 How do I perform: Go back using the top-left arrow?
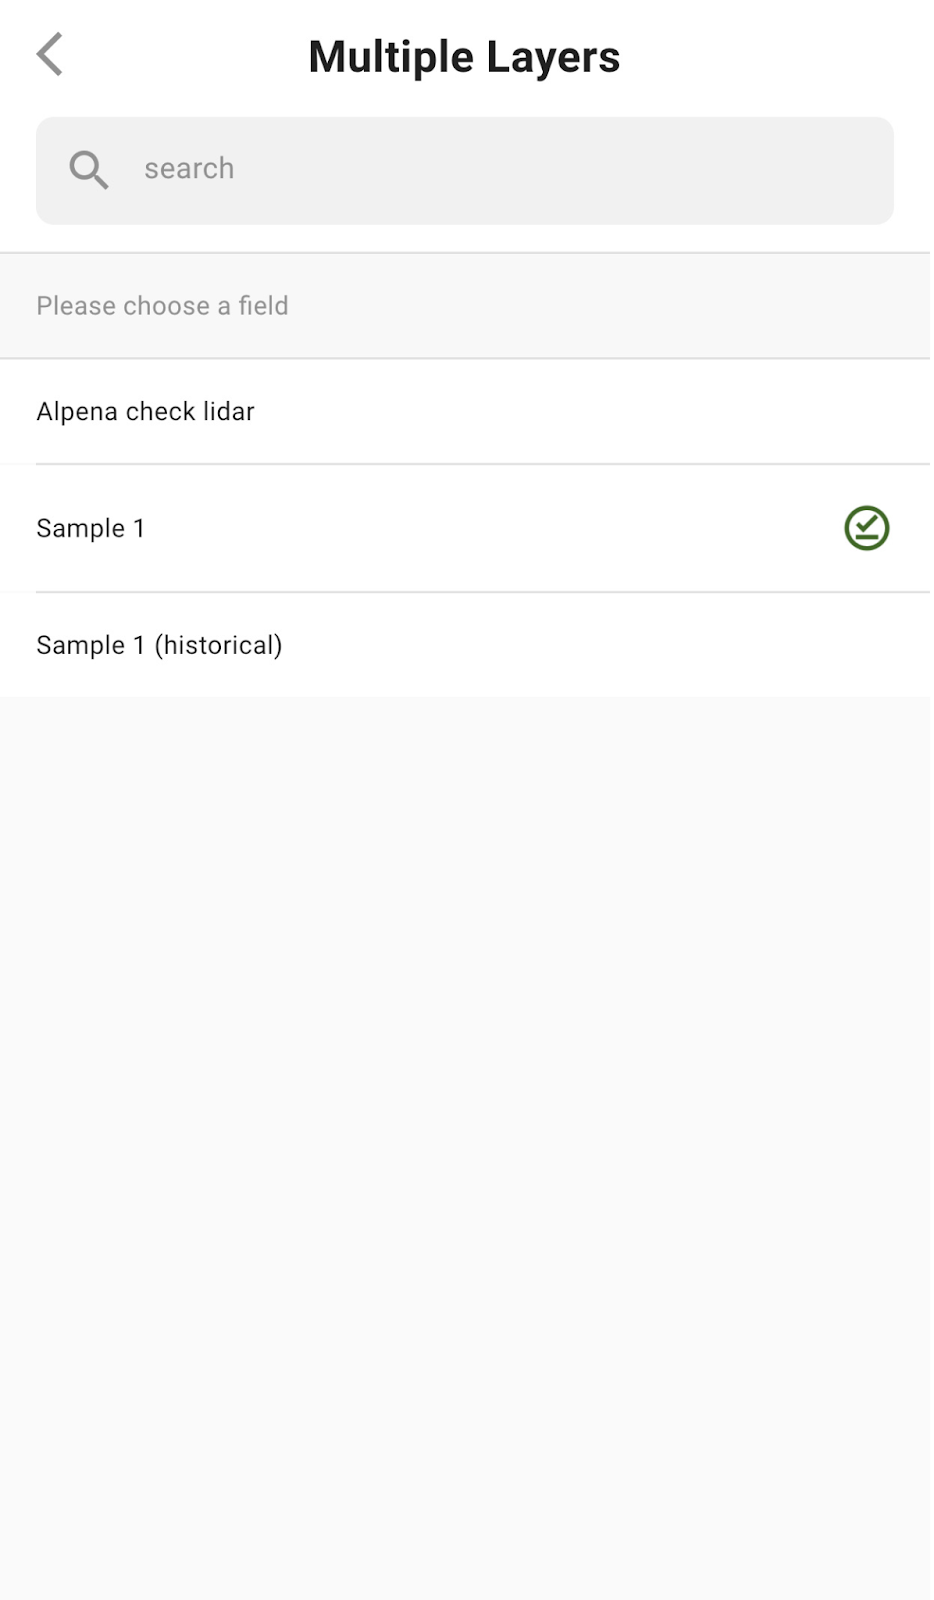click(50, 54)
